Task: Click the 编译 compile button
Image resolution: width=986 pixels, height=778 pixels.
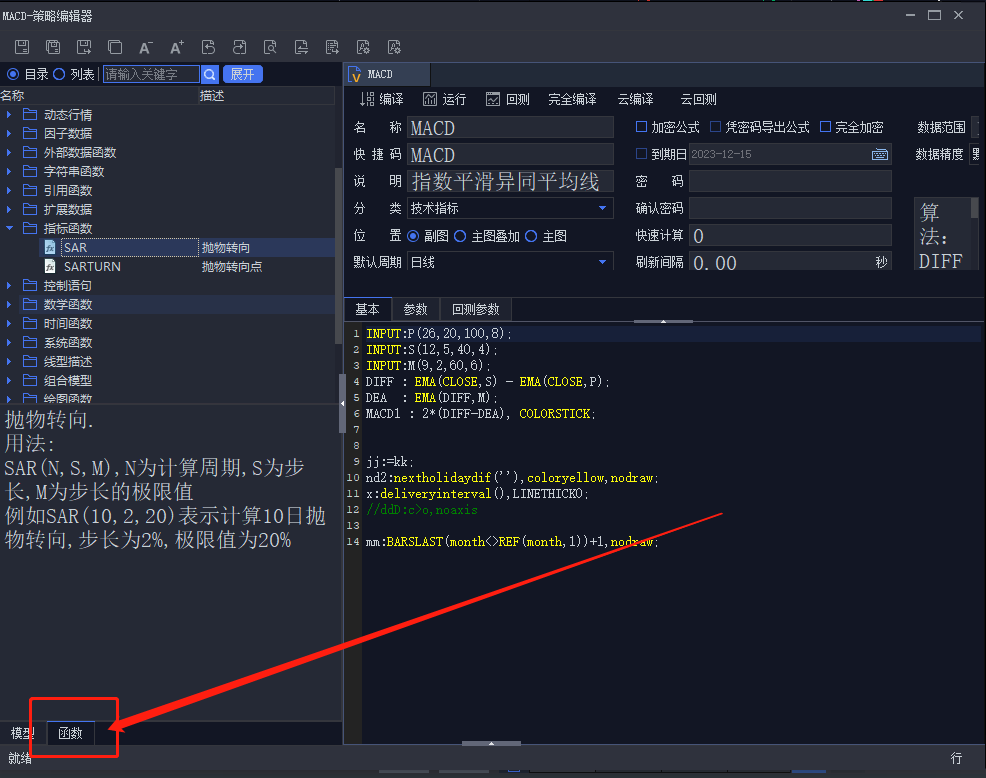Action: [382, 99]
